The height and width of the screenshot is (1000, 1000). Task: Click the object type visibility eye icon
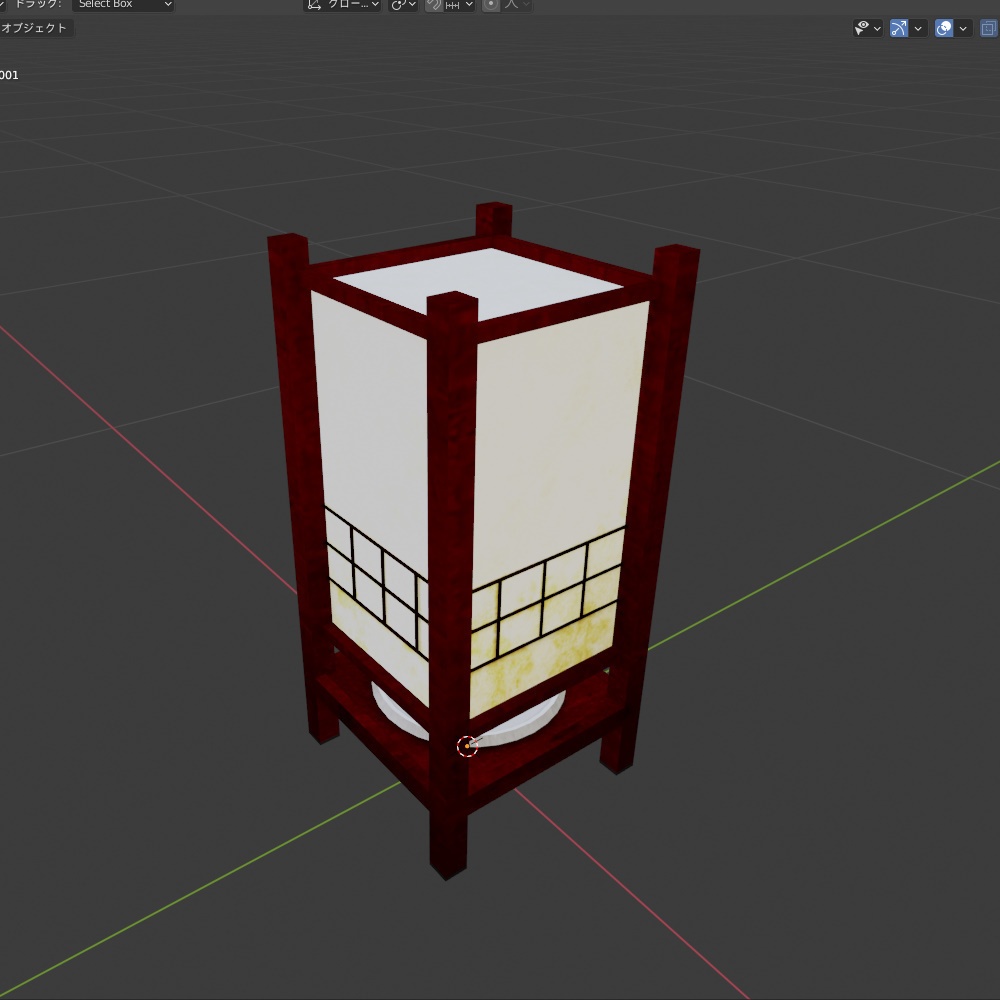tap(861, 28)
